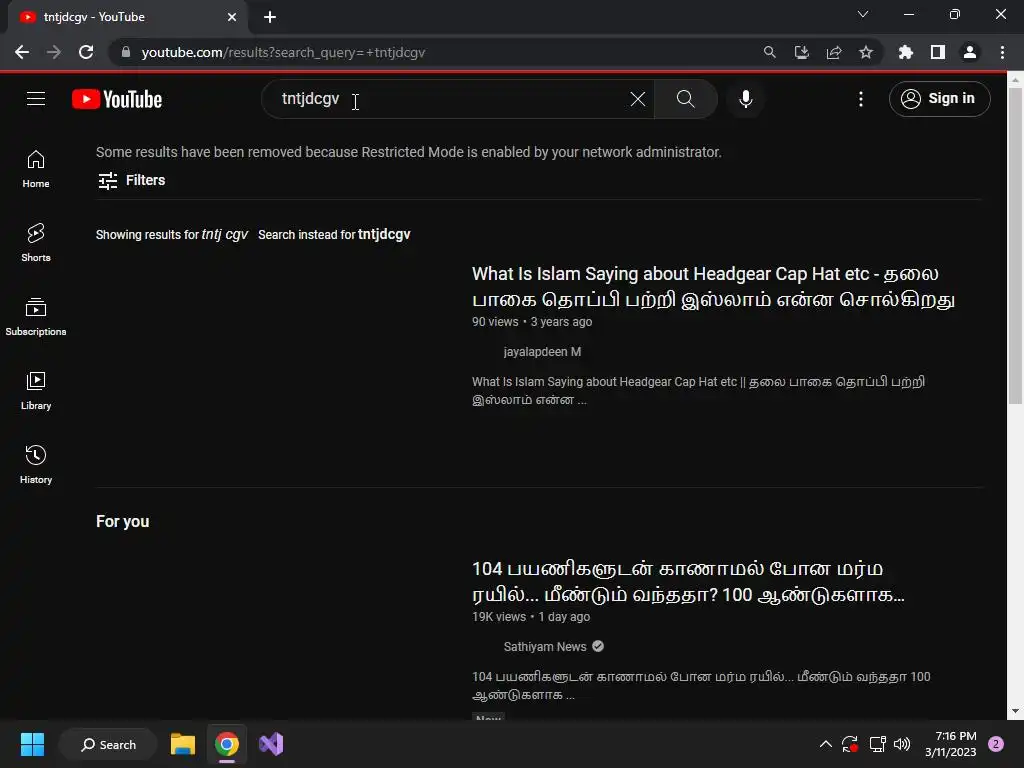Open YouTube settings three-dot menu
Screen dimensions: 1024x768
click(x=861, y=99)
